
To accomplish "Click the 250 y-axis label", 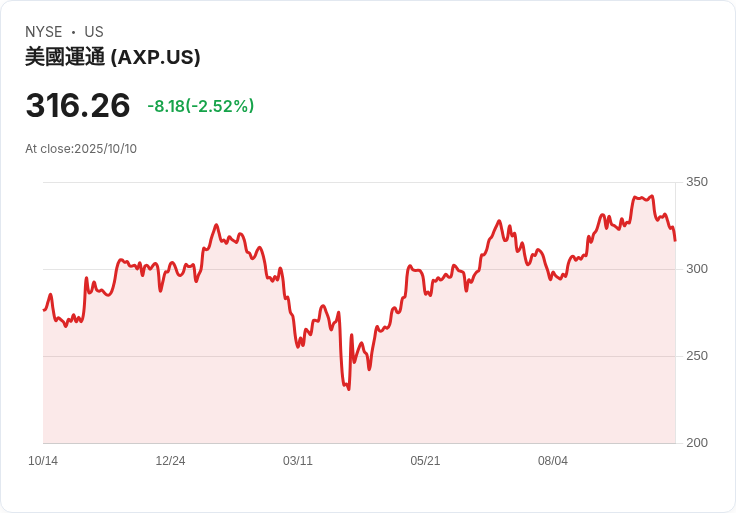I will pyautogui.click(x=696, y=356).
